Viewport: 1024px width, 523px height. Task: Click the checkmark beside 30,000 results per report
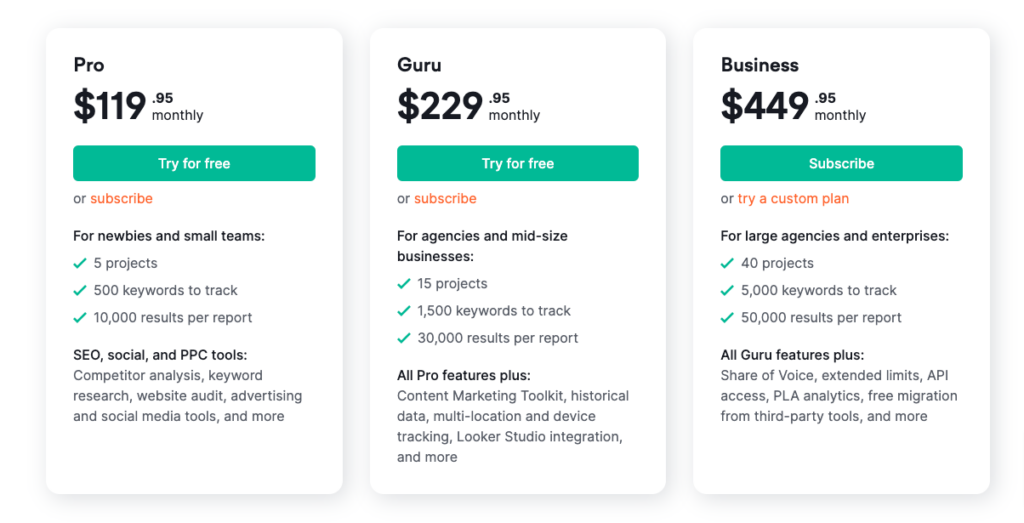pos(404,338)
